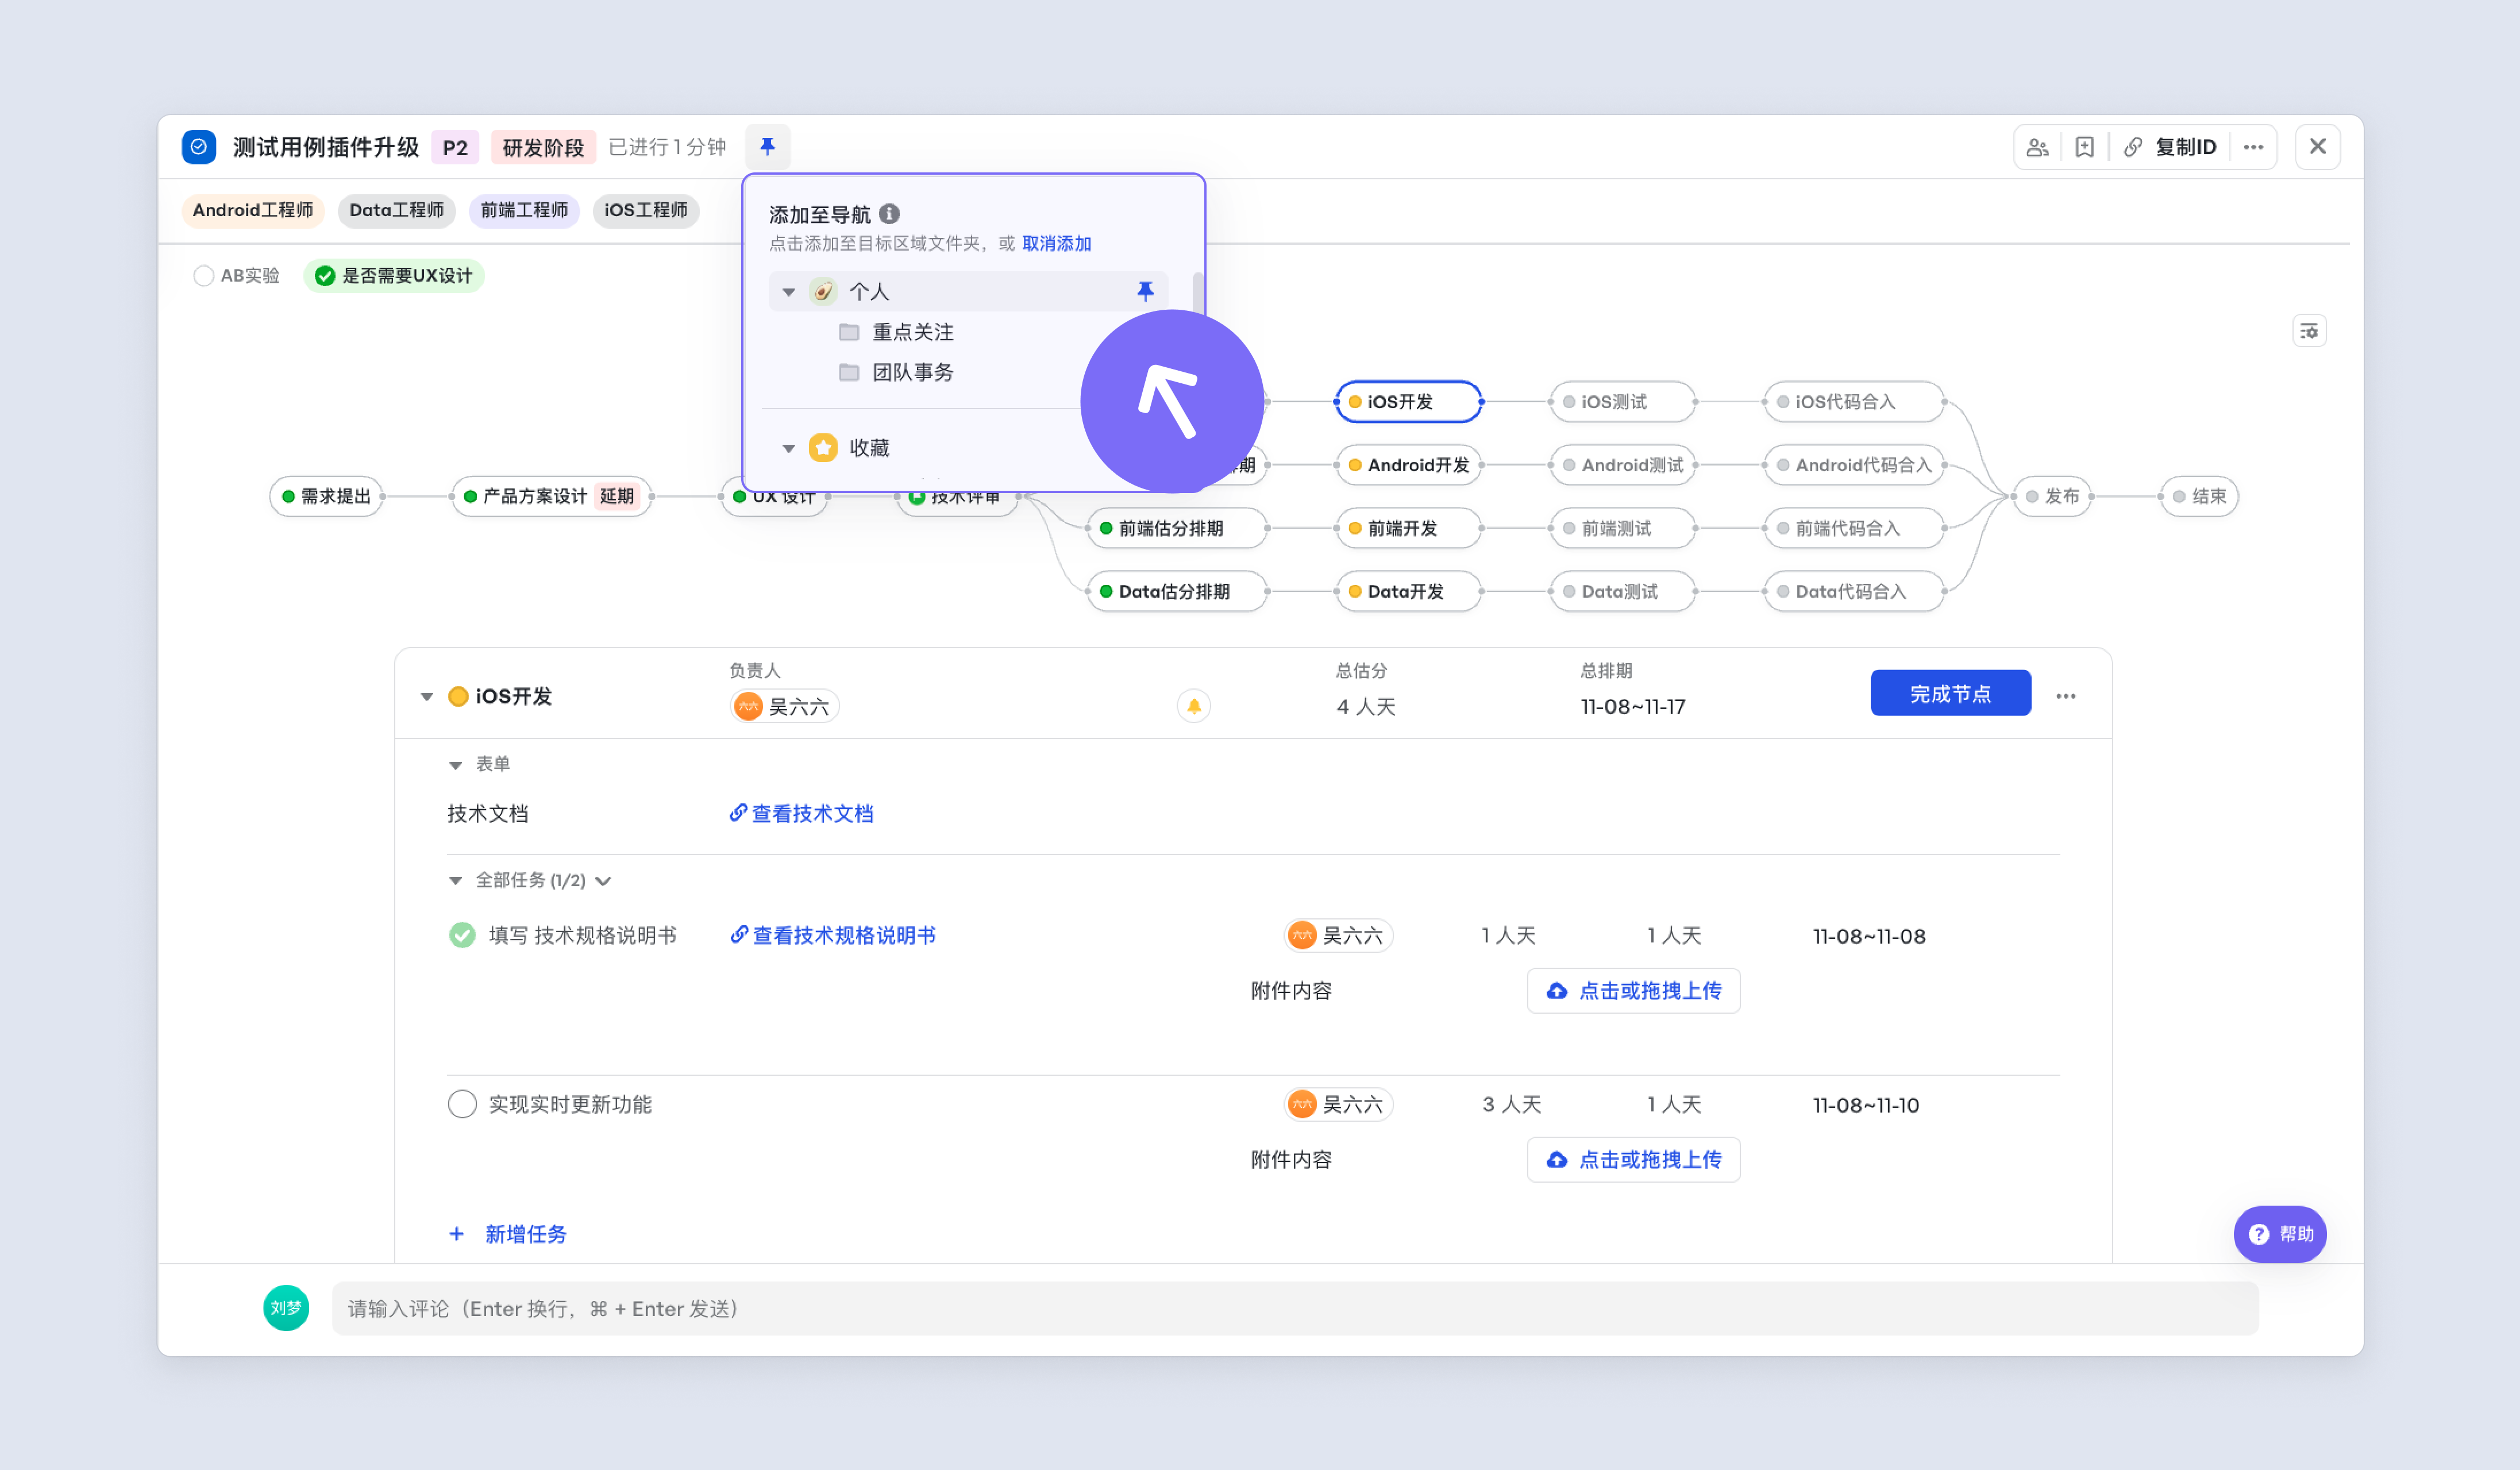
Task: Mark 实现实时更新功能 task as complete
Action: coord(462,1104)
